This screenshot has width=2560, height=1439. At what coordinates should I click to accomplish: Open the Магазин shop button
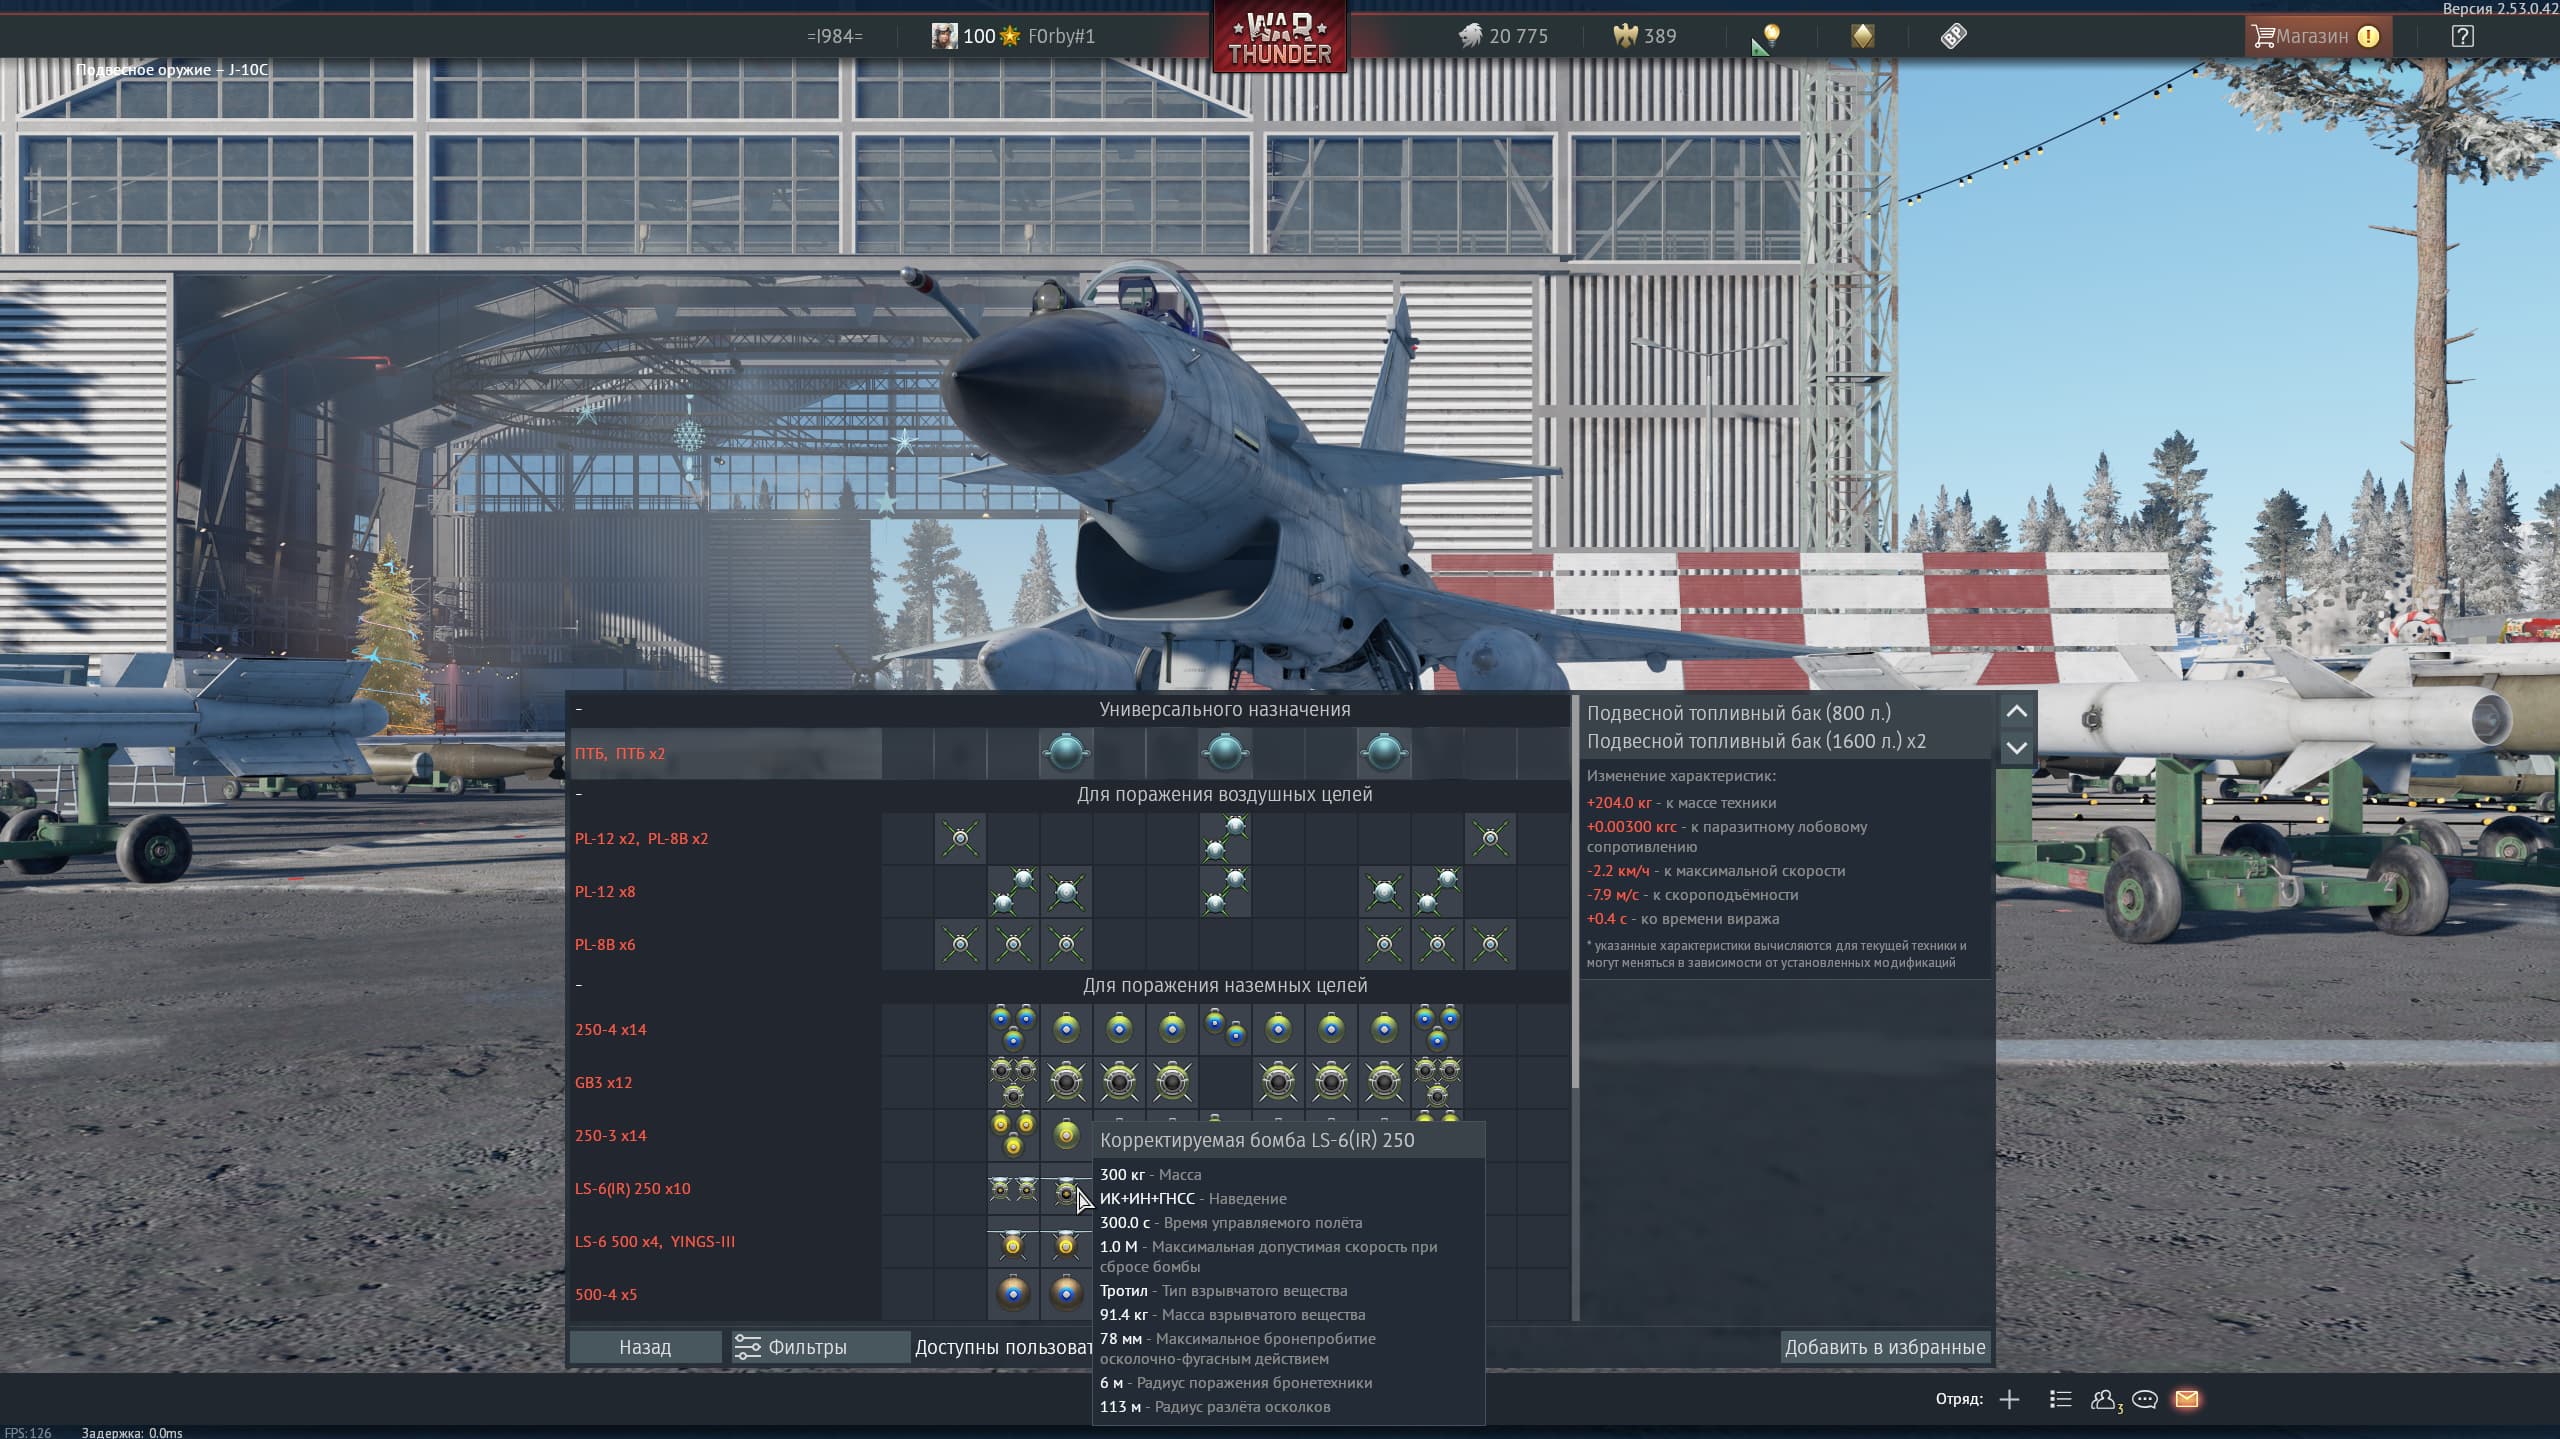pyautogui.click(x=2311, y=37)
